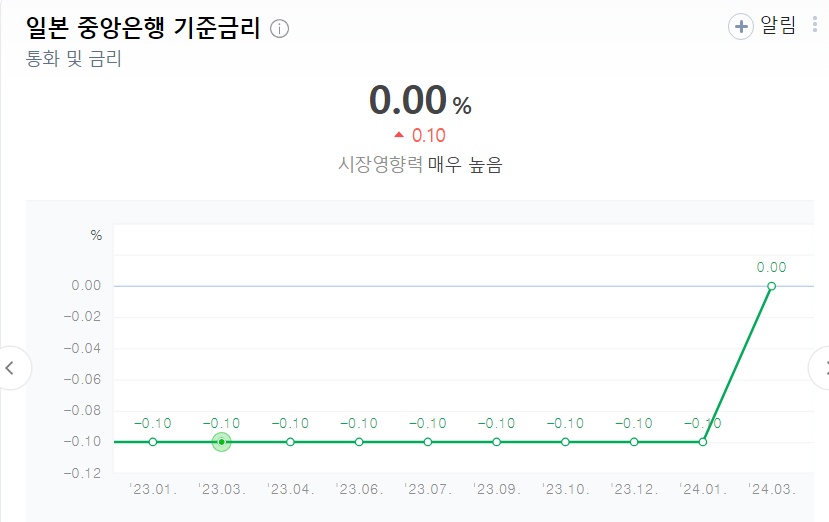The height and width of the screenshot is (522, 829).
Task: Click the '23.10. data point marker
Action: [565, 441]
